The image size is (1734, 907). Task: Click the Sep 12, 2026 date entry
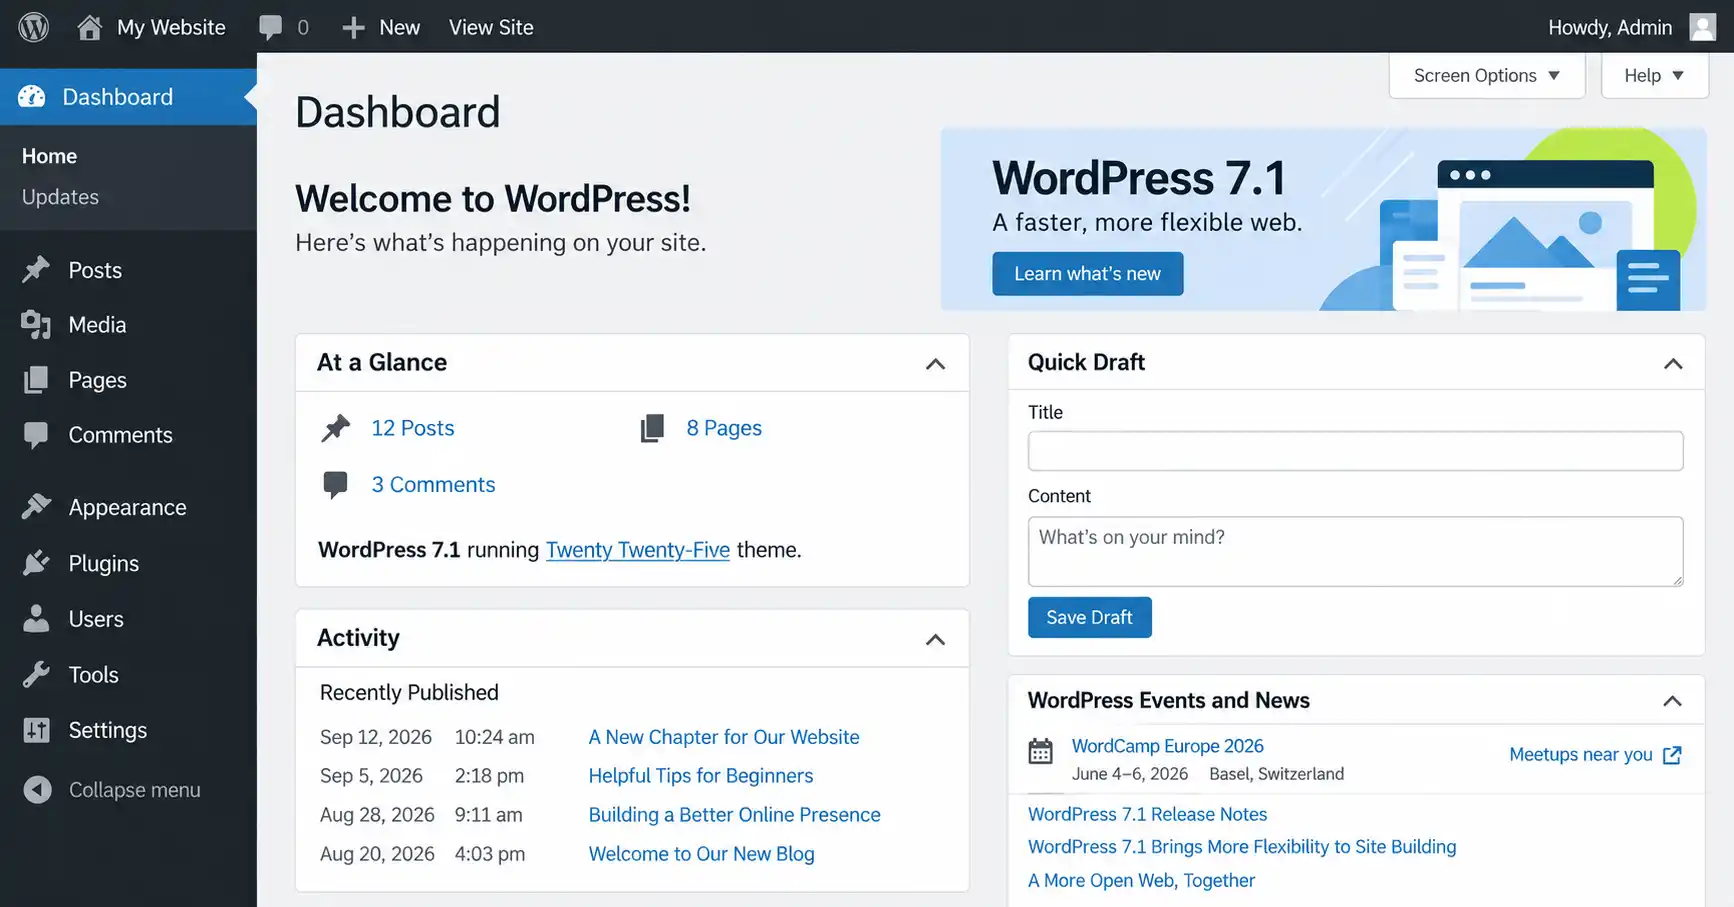pyautogui.click(x=376, y=737)
